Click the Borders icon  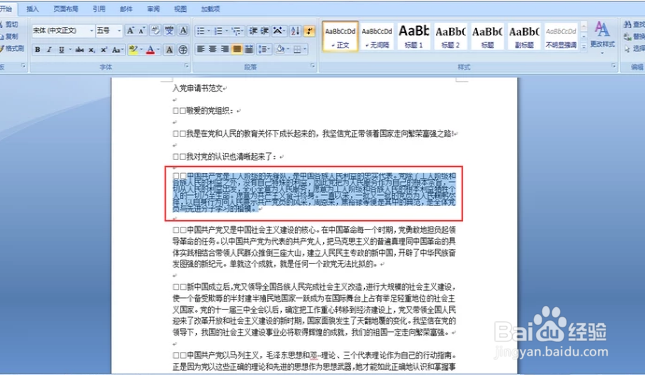[x=297, y=49]
